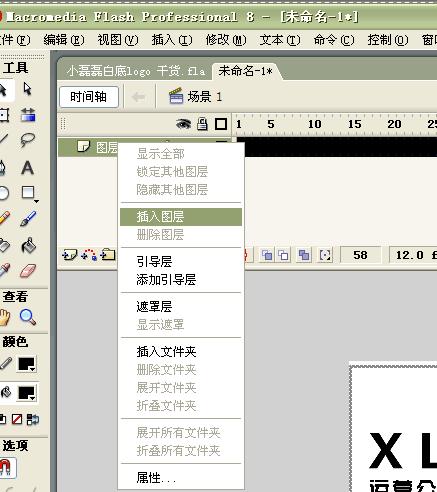
Task: Click the current frame field showing 58
Action: click(360, 255)
